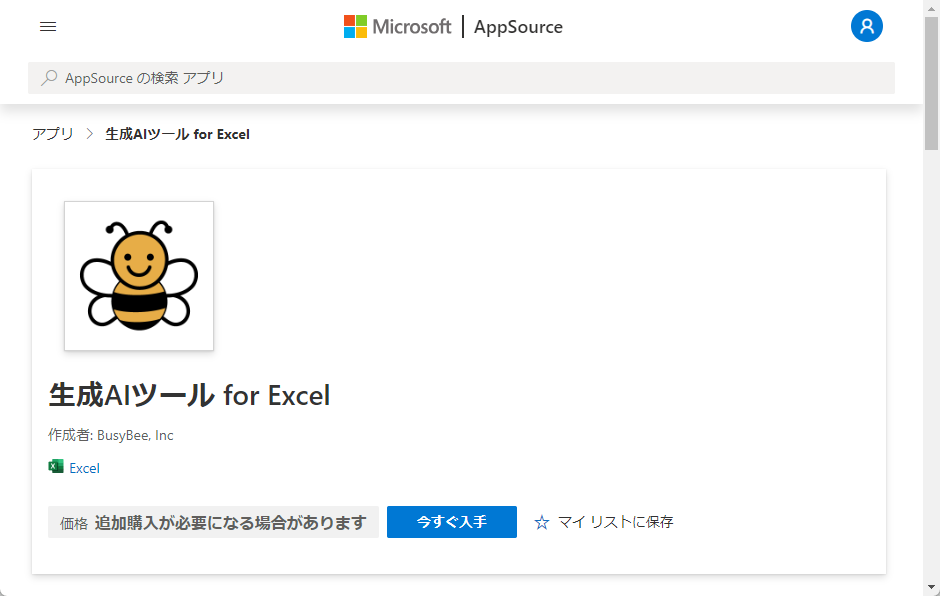Click the bee app logo thumbnail
Screen dimensions: 940x596
tap(139, 276)
